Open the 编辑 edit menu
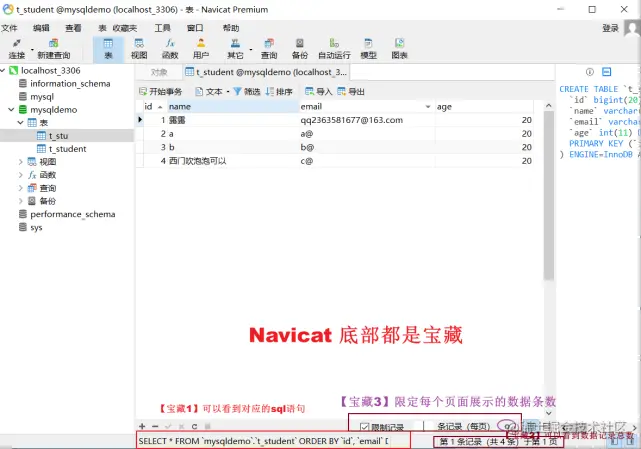This screenshot has height=449, width=641. (x=41, y=28)
